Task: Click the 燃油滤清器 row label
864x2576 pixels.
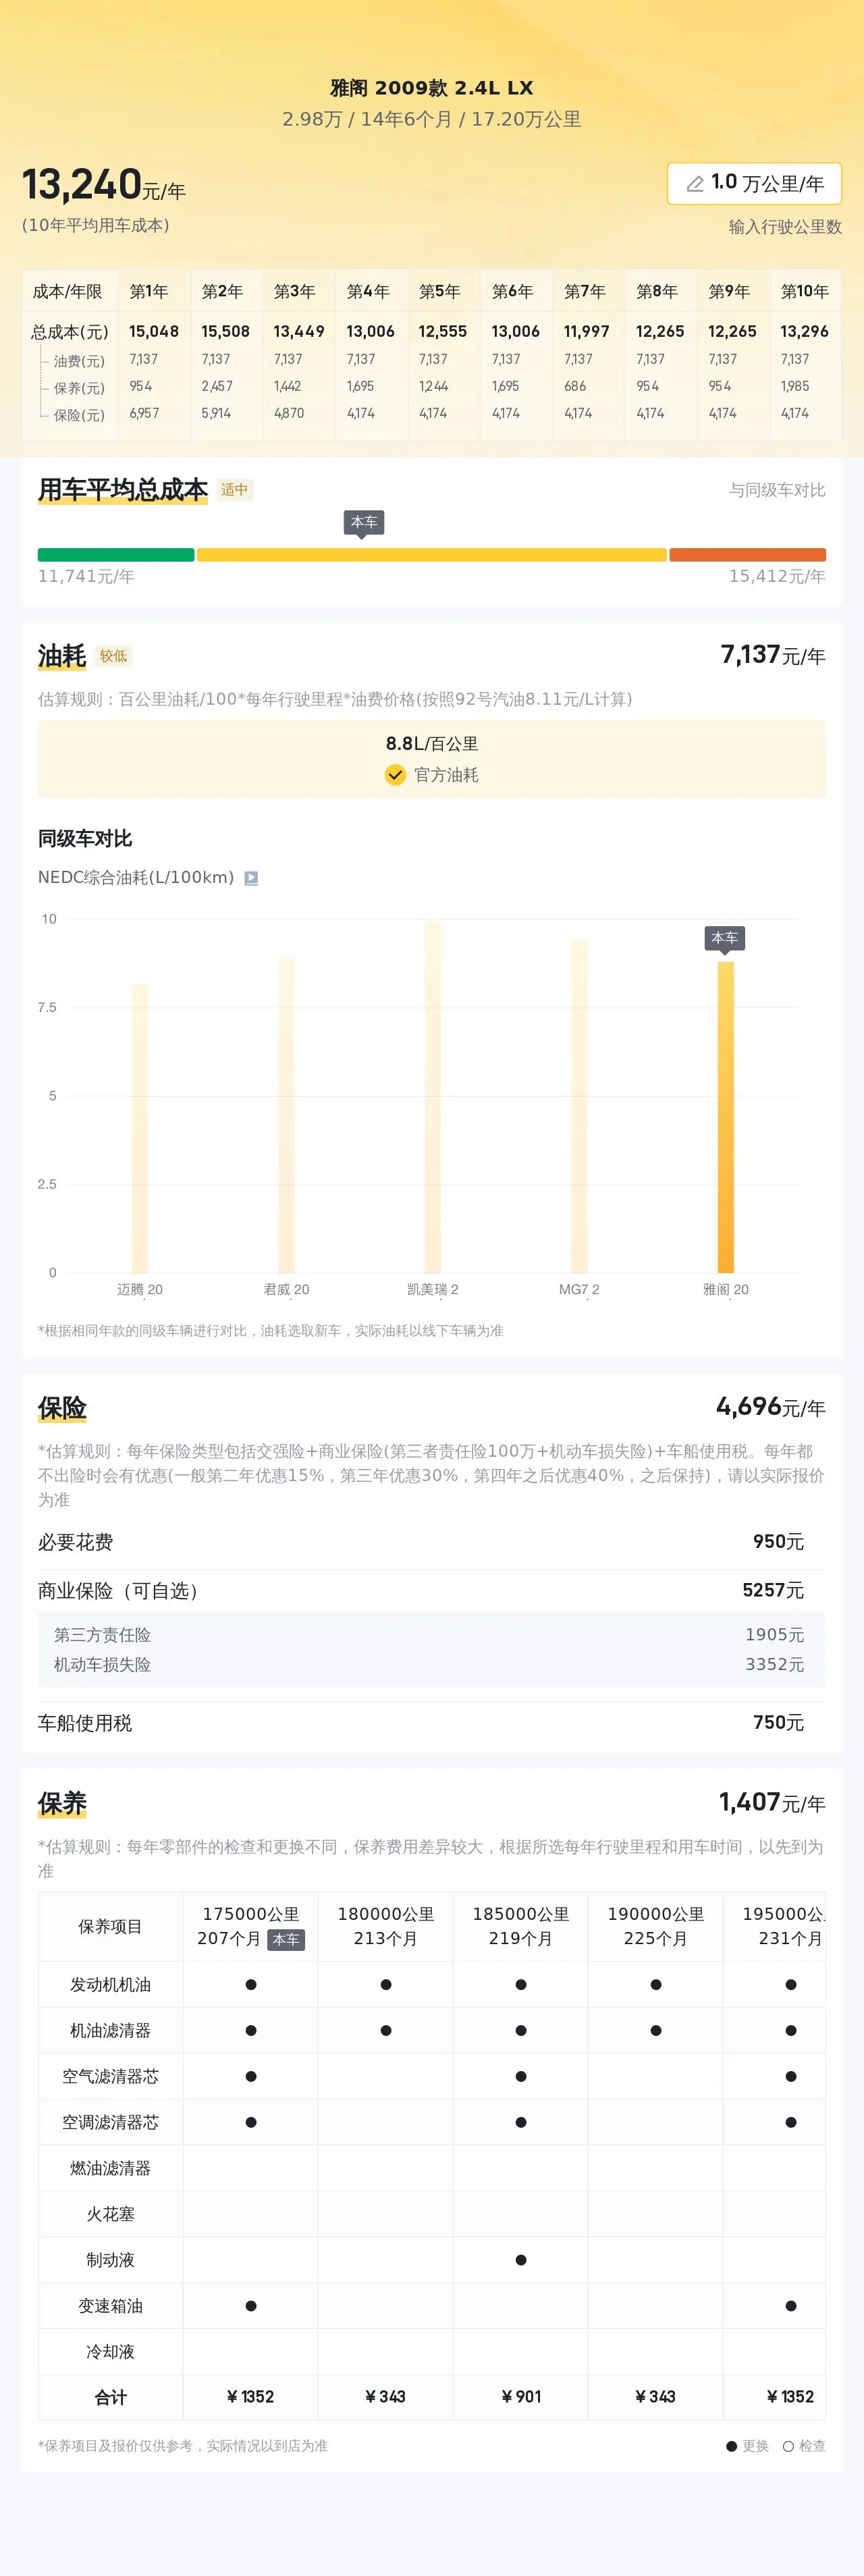Action: point(110,2168)
